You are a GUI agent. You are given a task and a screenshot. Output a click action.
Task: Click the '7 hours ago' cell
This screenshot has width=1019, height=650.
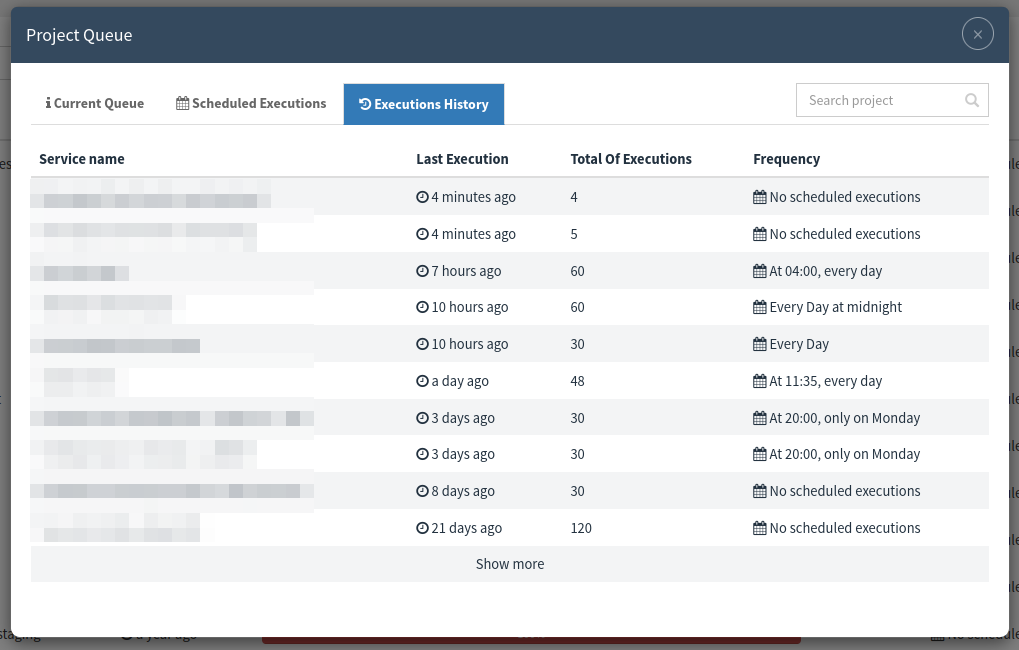click(x=459, y=271)
